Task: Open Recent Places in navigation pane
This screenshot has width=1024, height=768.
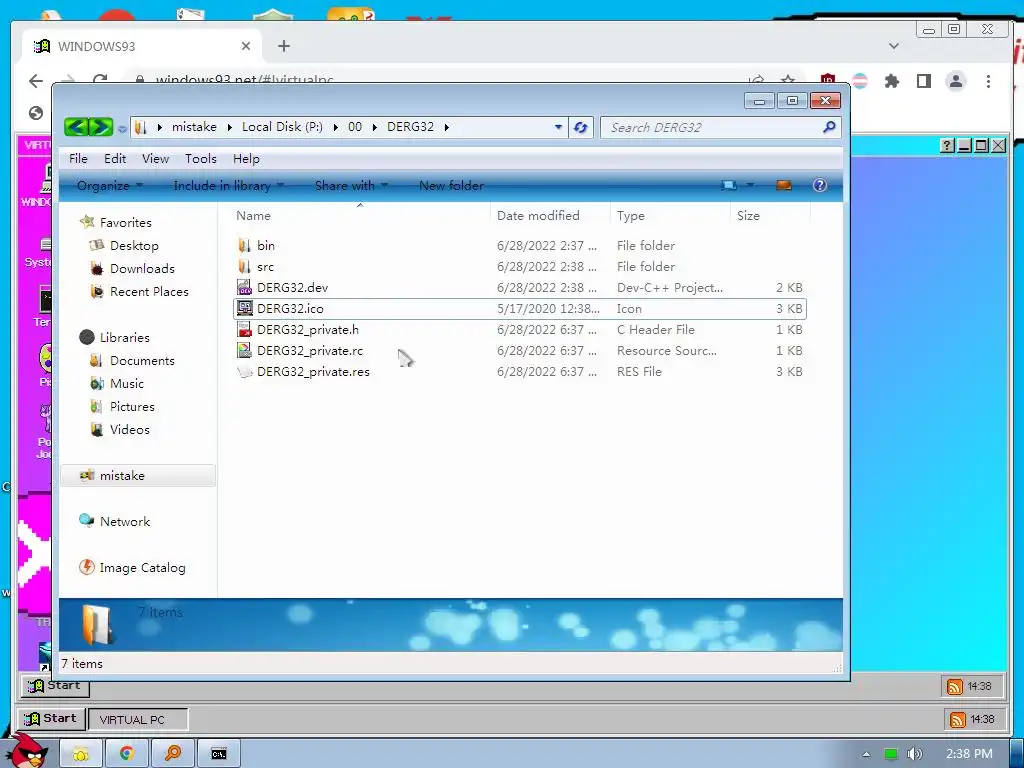Action: (149, 292)
